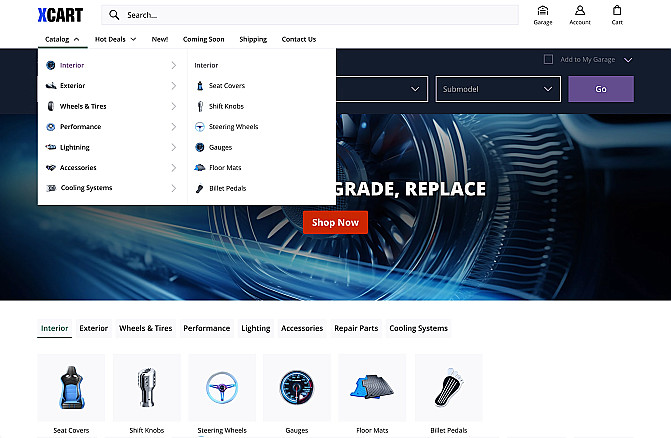Open the Gauges product thumbnail
Image resolution: width=671 pixels, height=438 pixels.
coord(297,388)
